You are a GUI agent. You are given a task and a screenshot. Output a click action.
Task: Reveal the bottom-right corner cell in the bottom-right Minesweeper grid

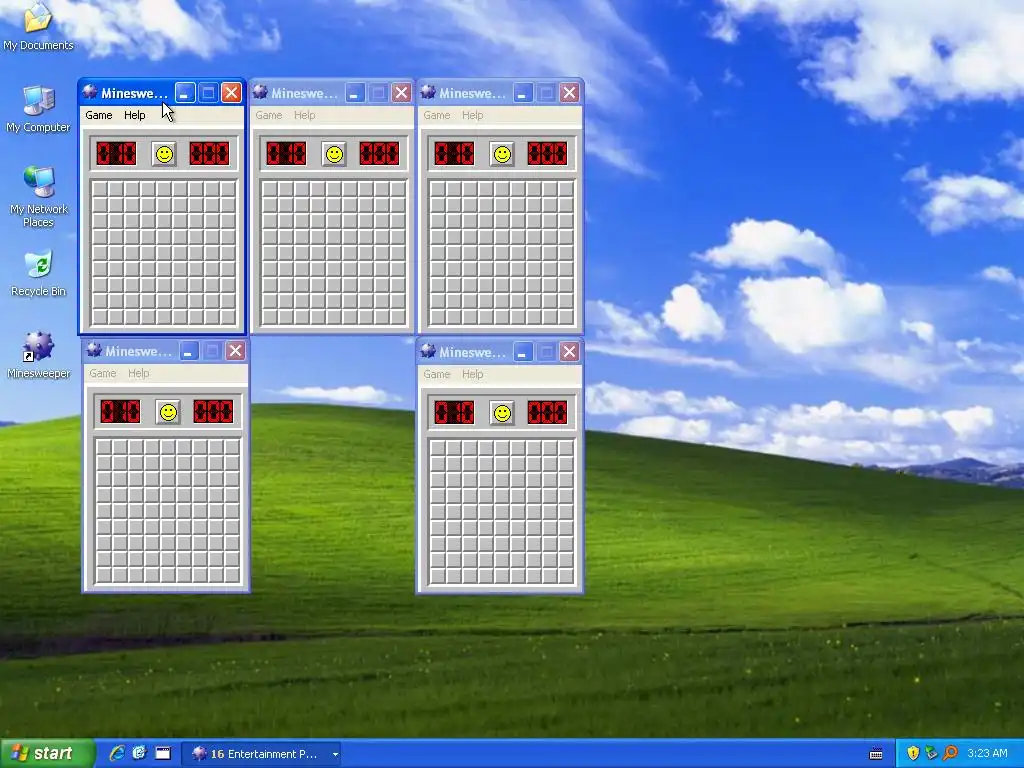pyautogui.click(x=566, y=575)
